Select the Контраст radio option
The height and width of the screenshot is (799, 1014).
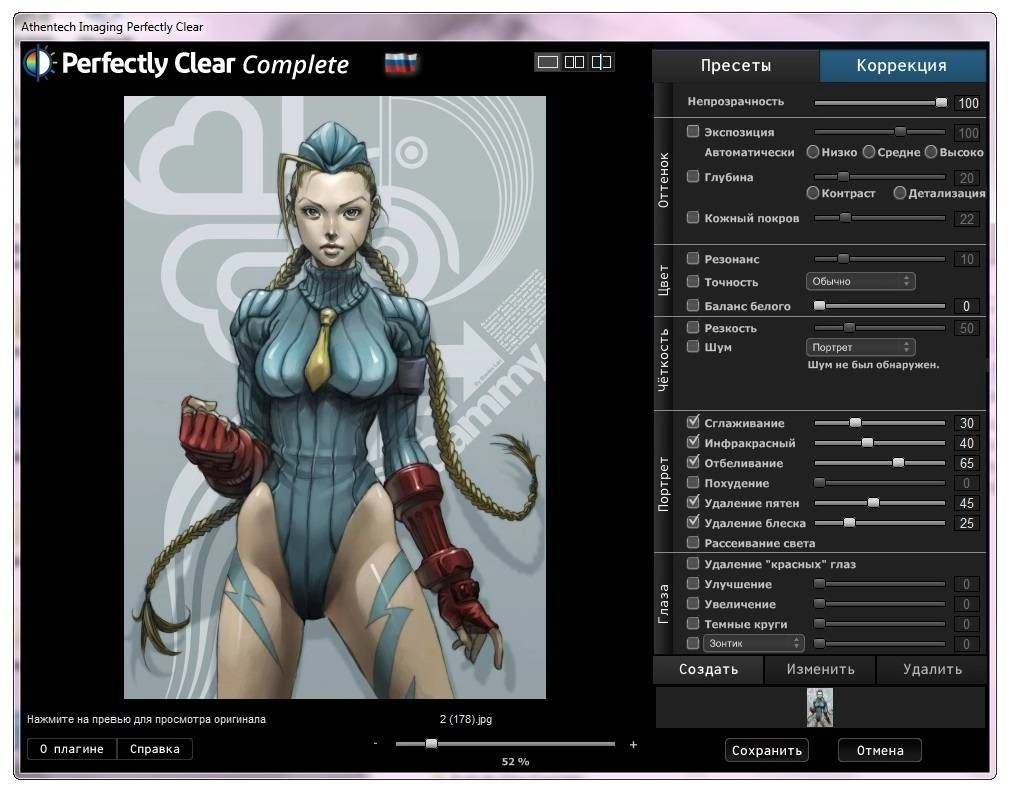tap(813, 193)
